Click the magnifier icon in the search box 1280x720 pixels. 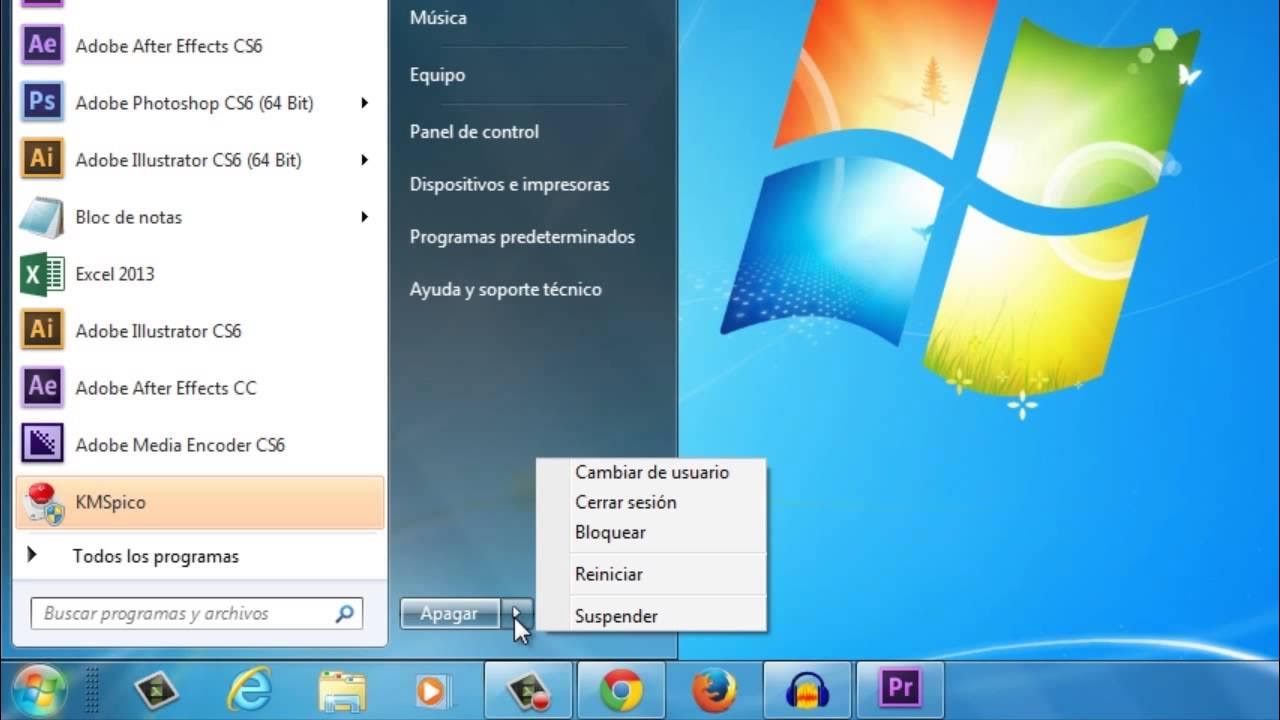pyautogui.click(x=344, y=614)
